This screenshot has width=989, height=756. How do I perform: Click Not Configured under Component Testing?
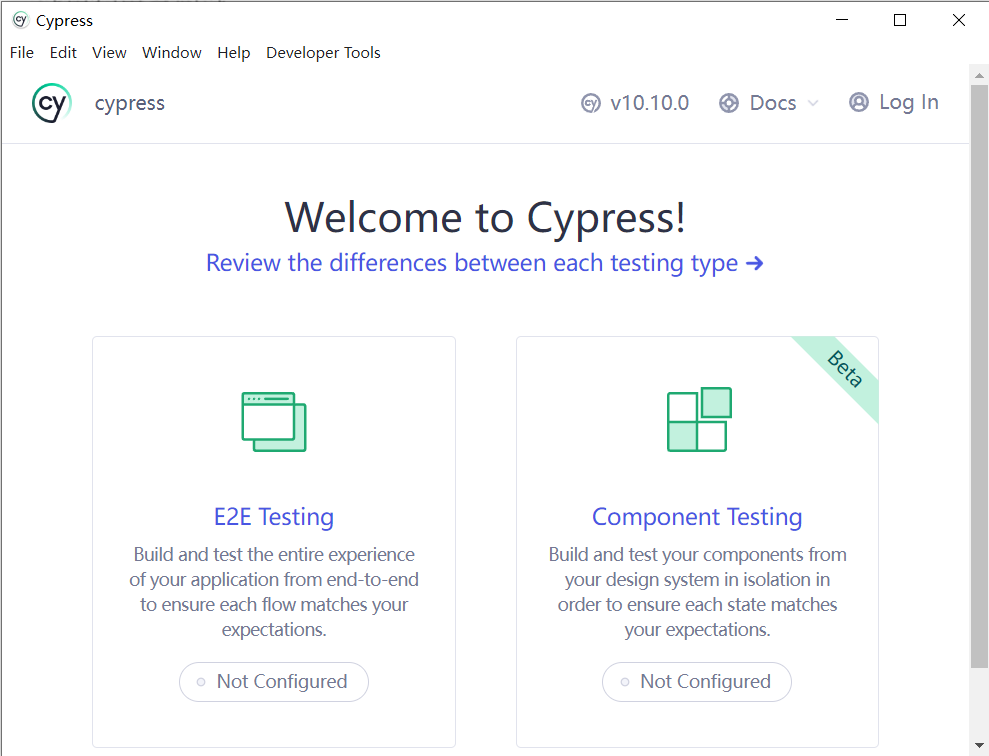point(697,682)
